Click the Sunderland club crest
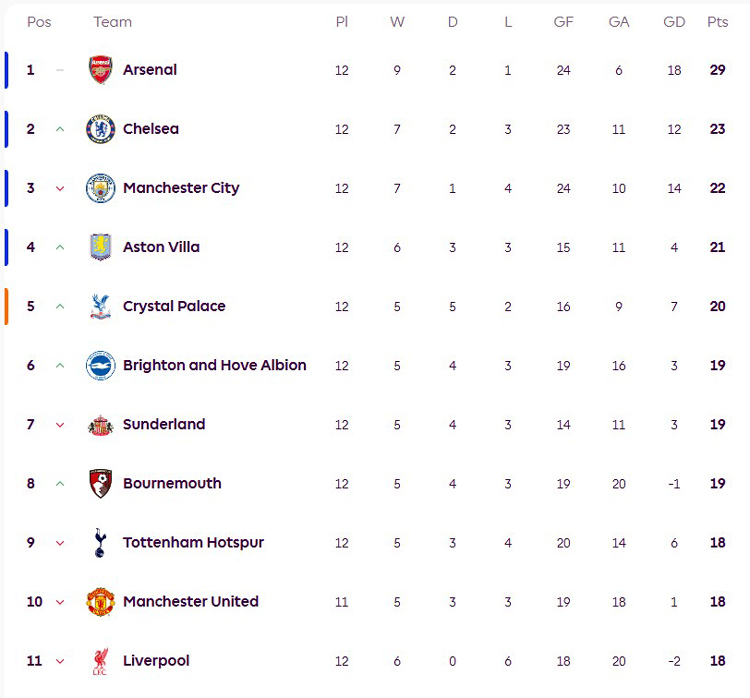 (101, 425)
